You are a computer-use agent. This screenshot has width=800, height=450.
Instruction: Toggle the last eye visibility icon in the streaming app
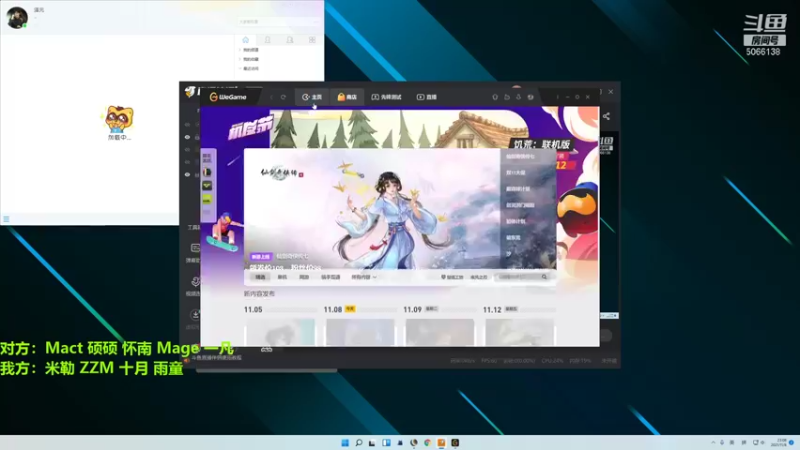point(187,174)
